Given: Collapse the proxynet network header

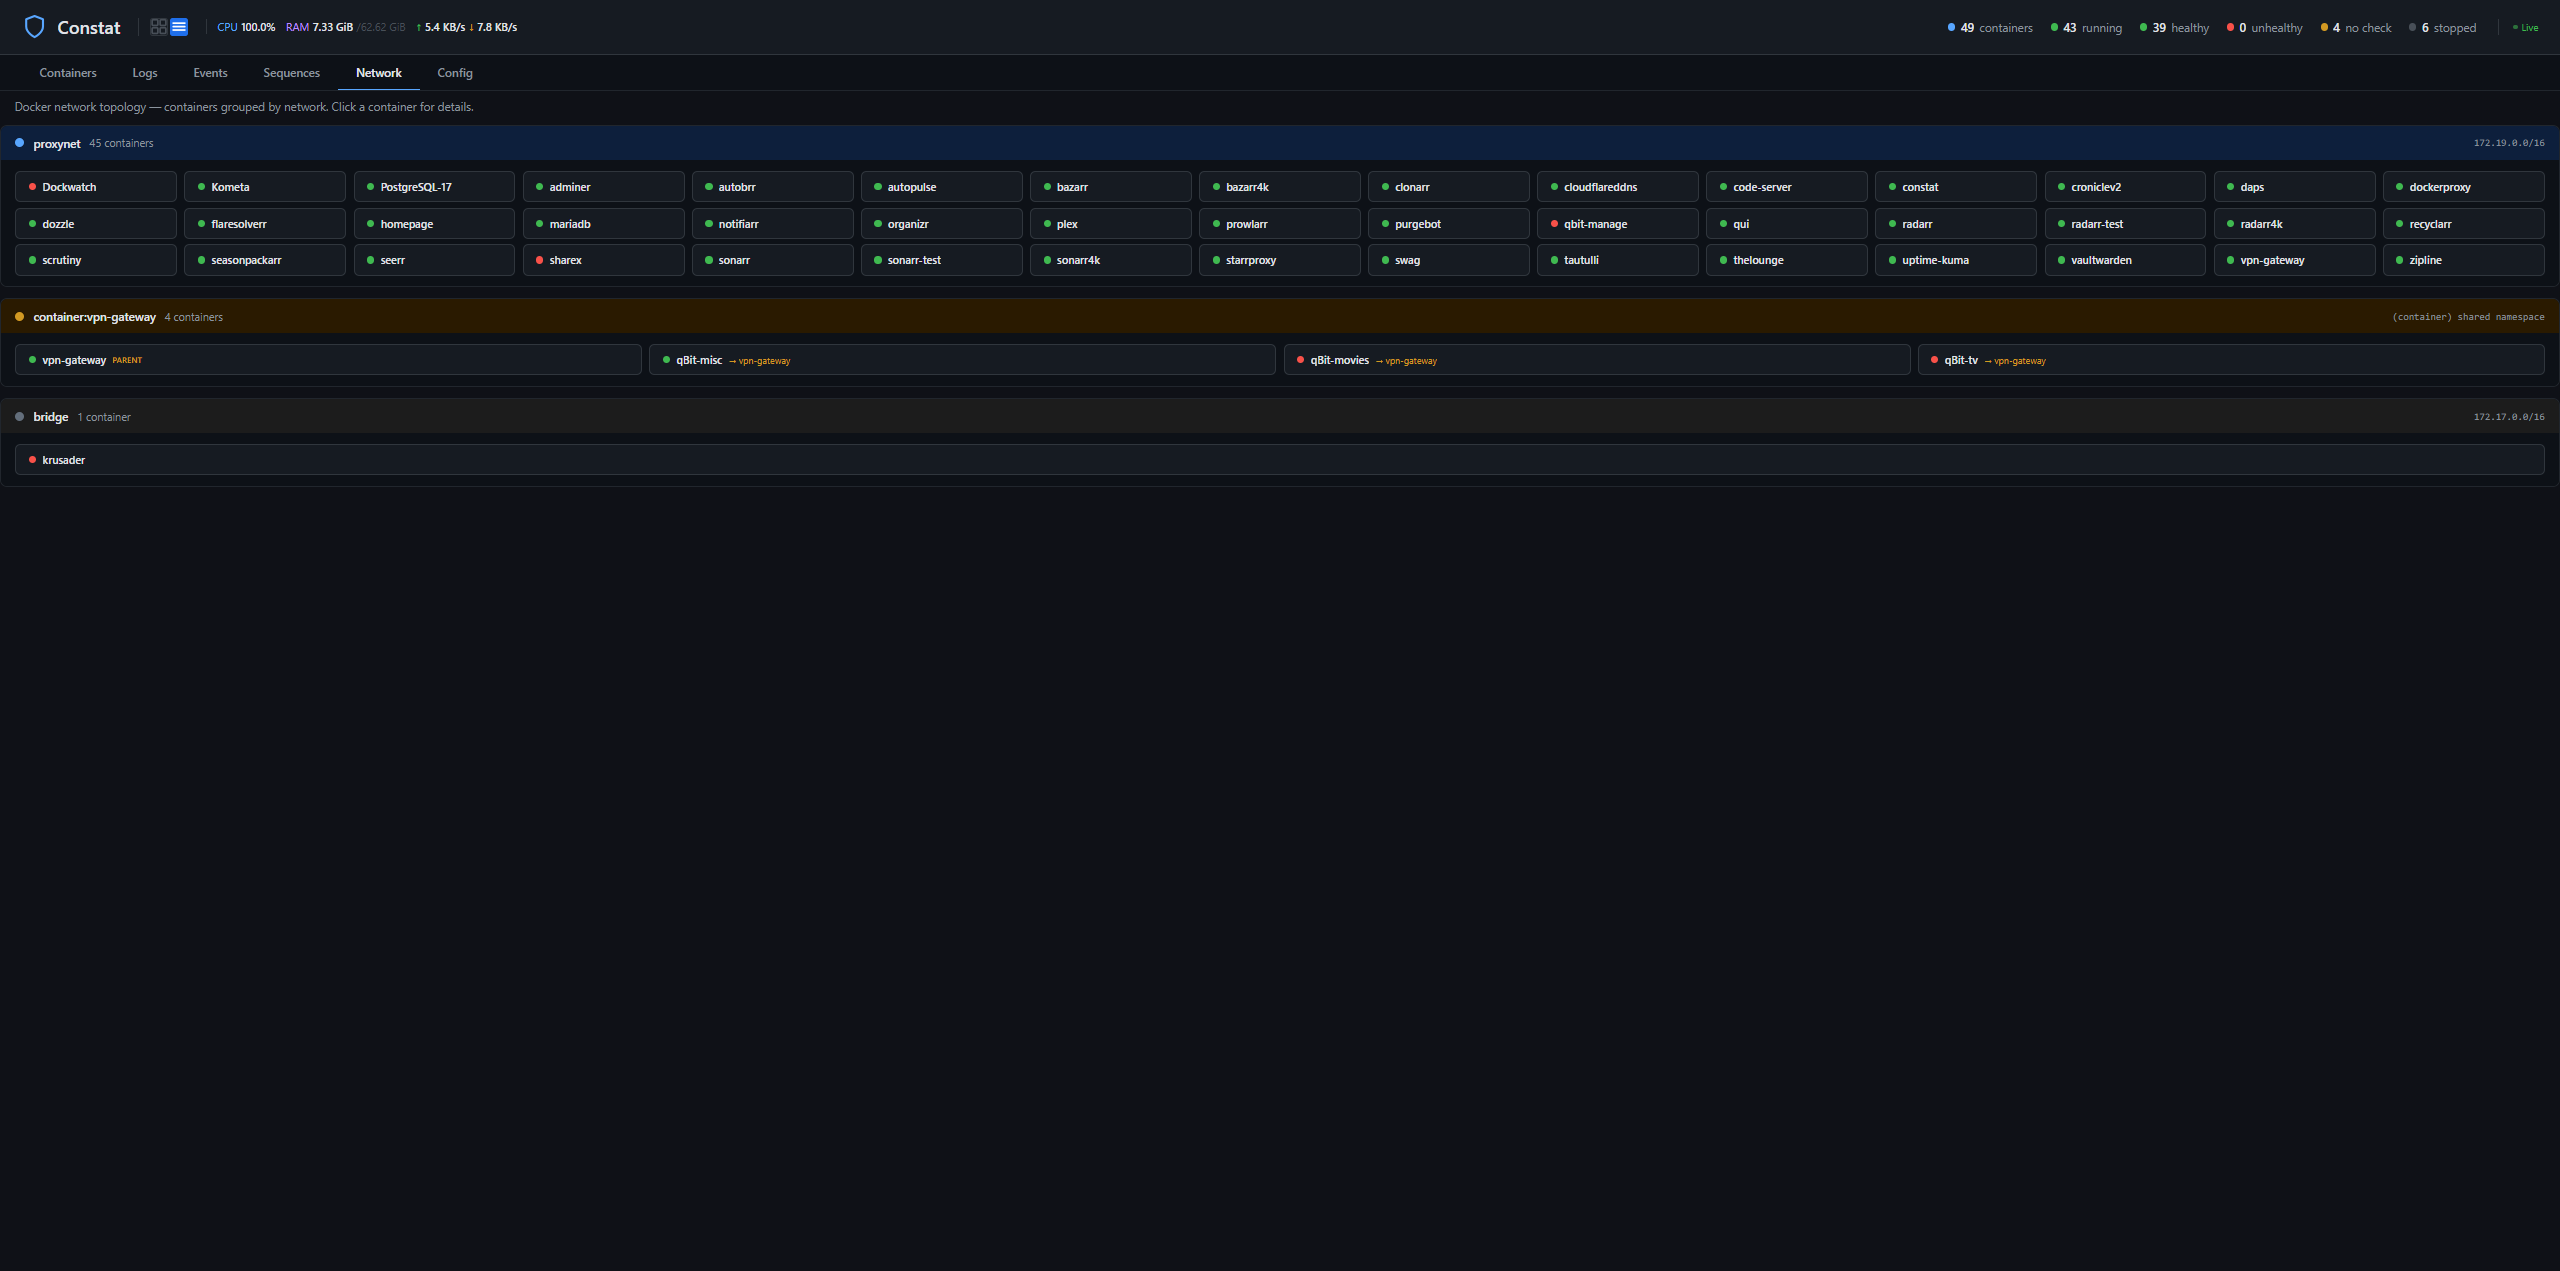Looking at the screenshot, I should 1279,143.
